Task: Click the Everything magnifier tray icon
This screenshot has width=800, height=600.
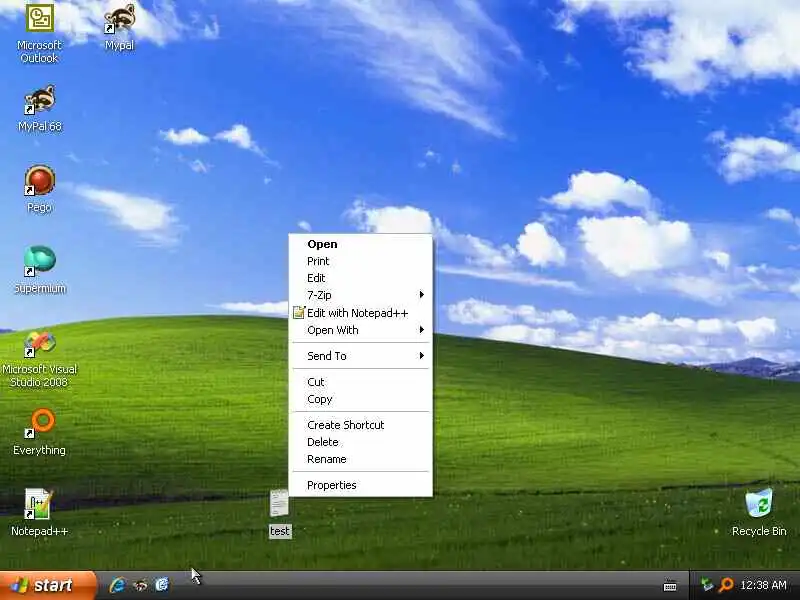Action: point(726,585)
